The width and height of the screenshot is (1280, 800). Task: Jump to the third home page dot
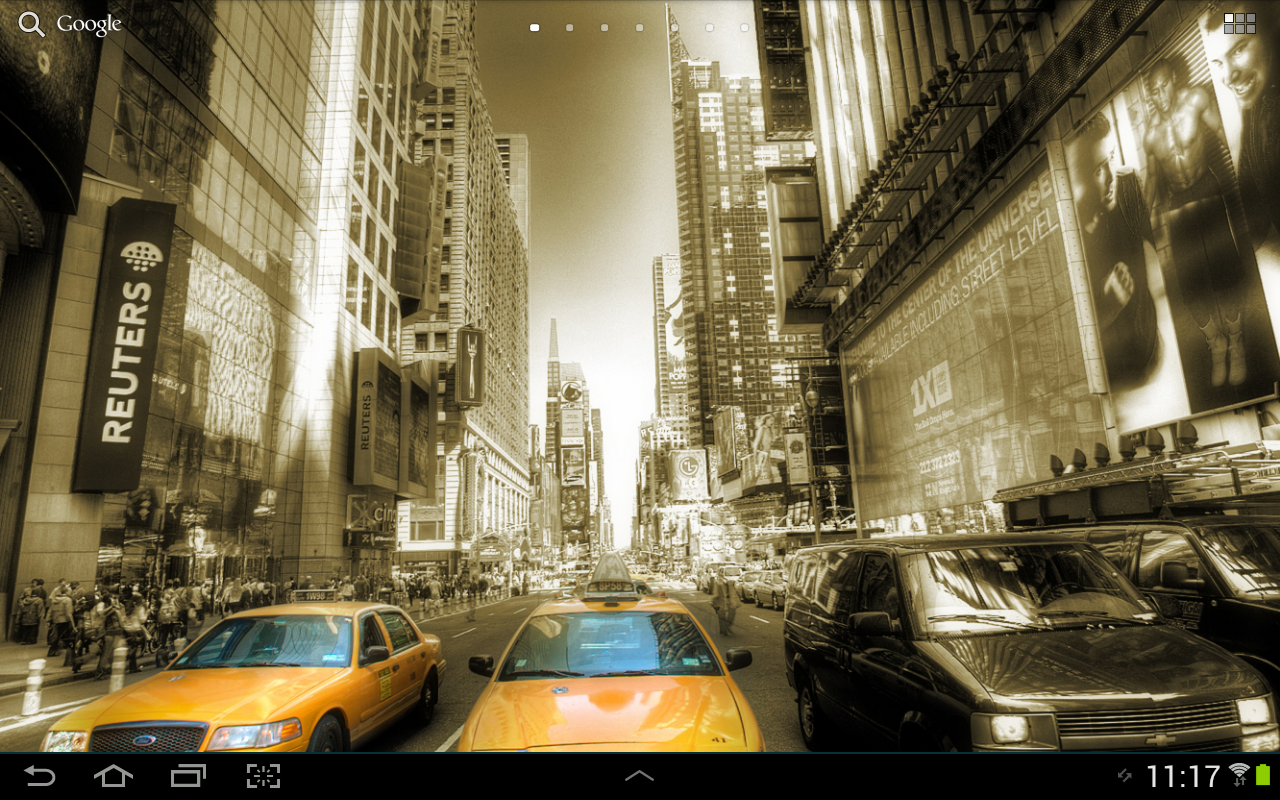coord(605,28)
